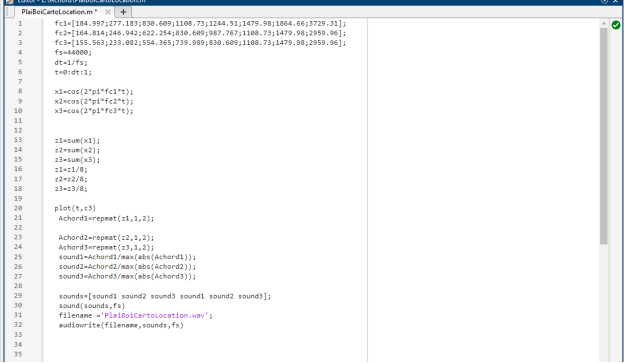Place cursor on the audiowrite(filename,sounds,fs) line
624x363 pixels.
(x=121, y=325)
